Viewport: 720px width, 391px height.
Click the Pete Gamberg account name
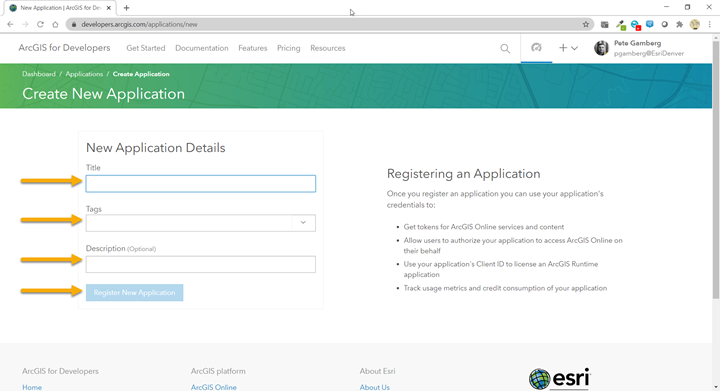click(x=637, y=43)
